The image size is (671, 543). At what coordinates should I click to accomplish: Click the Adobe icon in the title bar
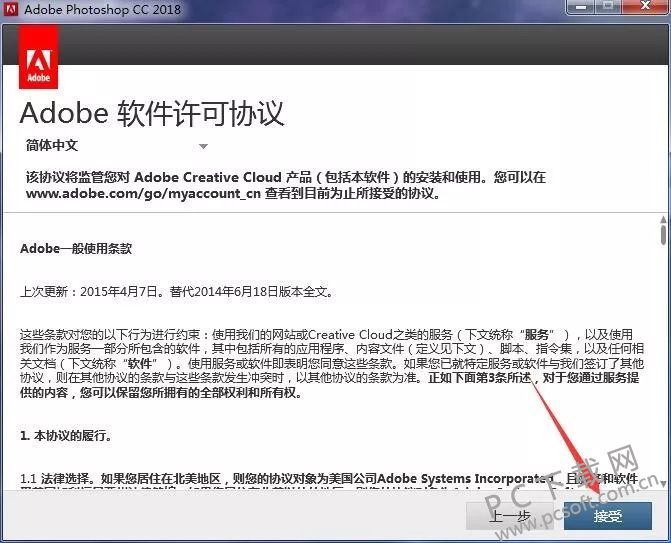(10, 9)
